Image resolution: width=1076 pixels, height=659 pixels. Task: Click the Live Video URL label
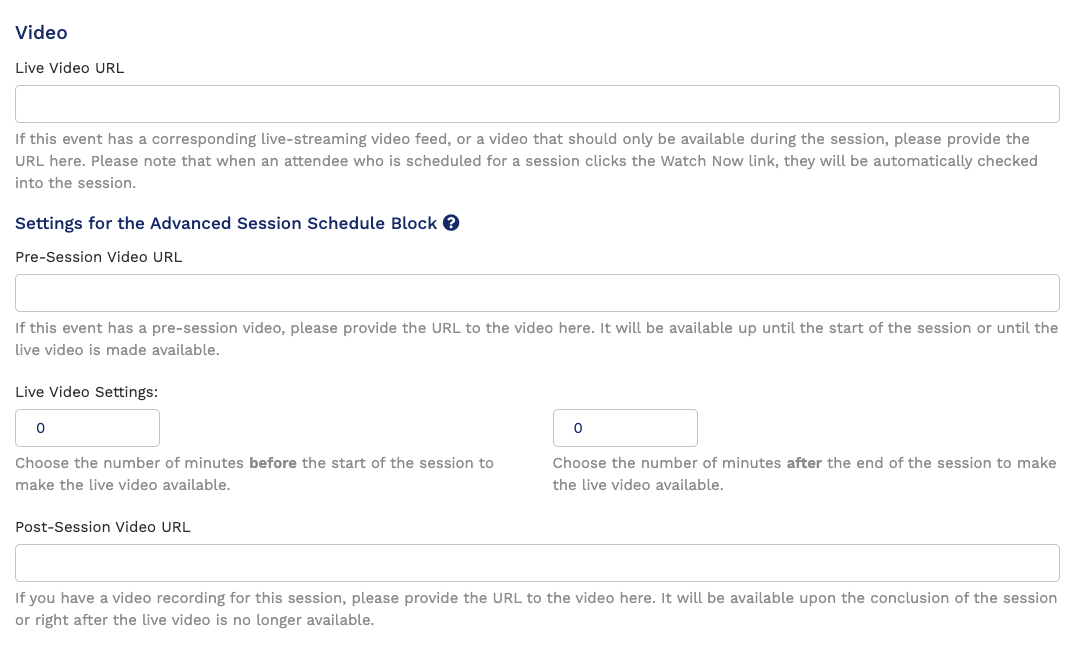pos(69,67)
